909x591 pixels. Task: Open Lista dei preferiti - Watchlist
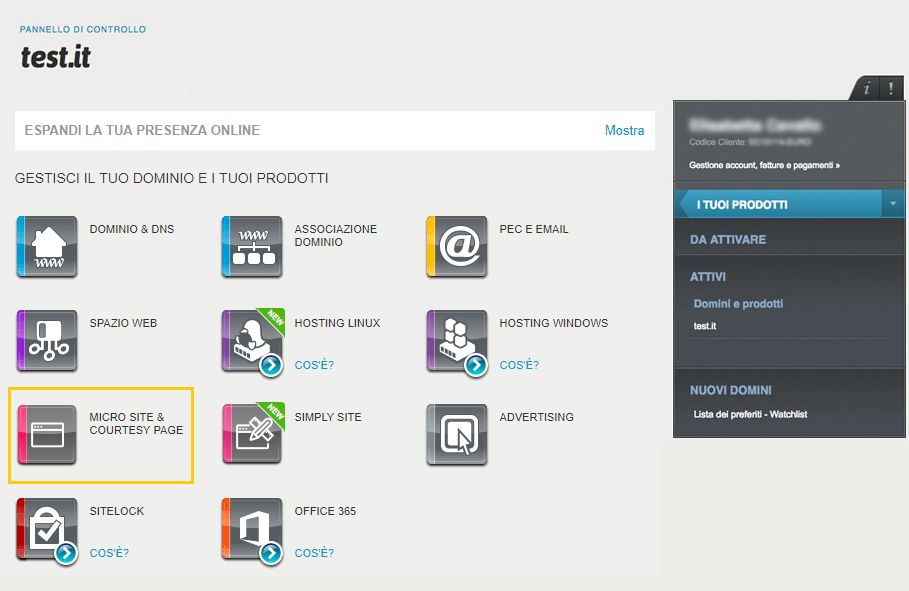coord(750,414)
